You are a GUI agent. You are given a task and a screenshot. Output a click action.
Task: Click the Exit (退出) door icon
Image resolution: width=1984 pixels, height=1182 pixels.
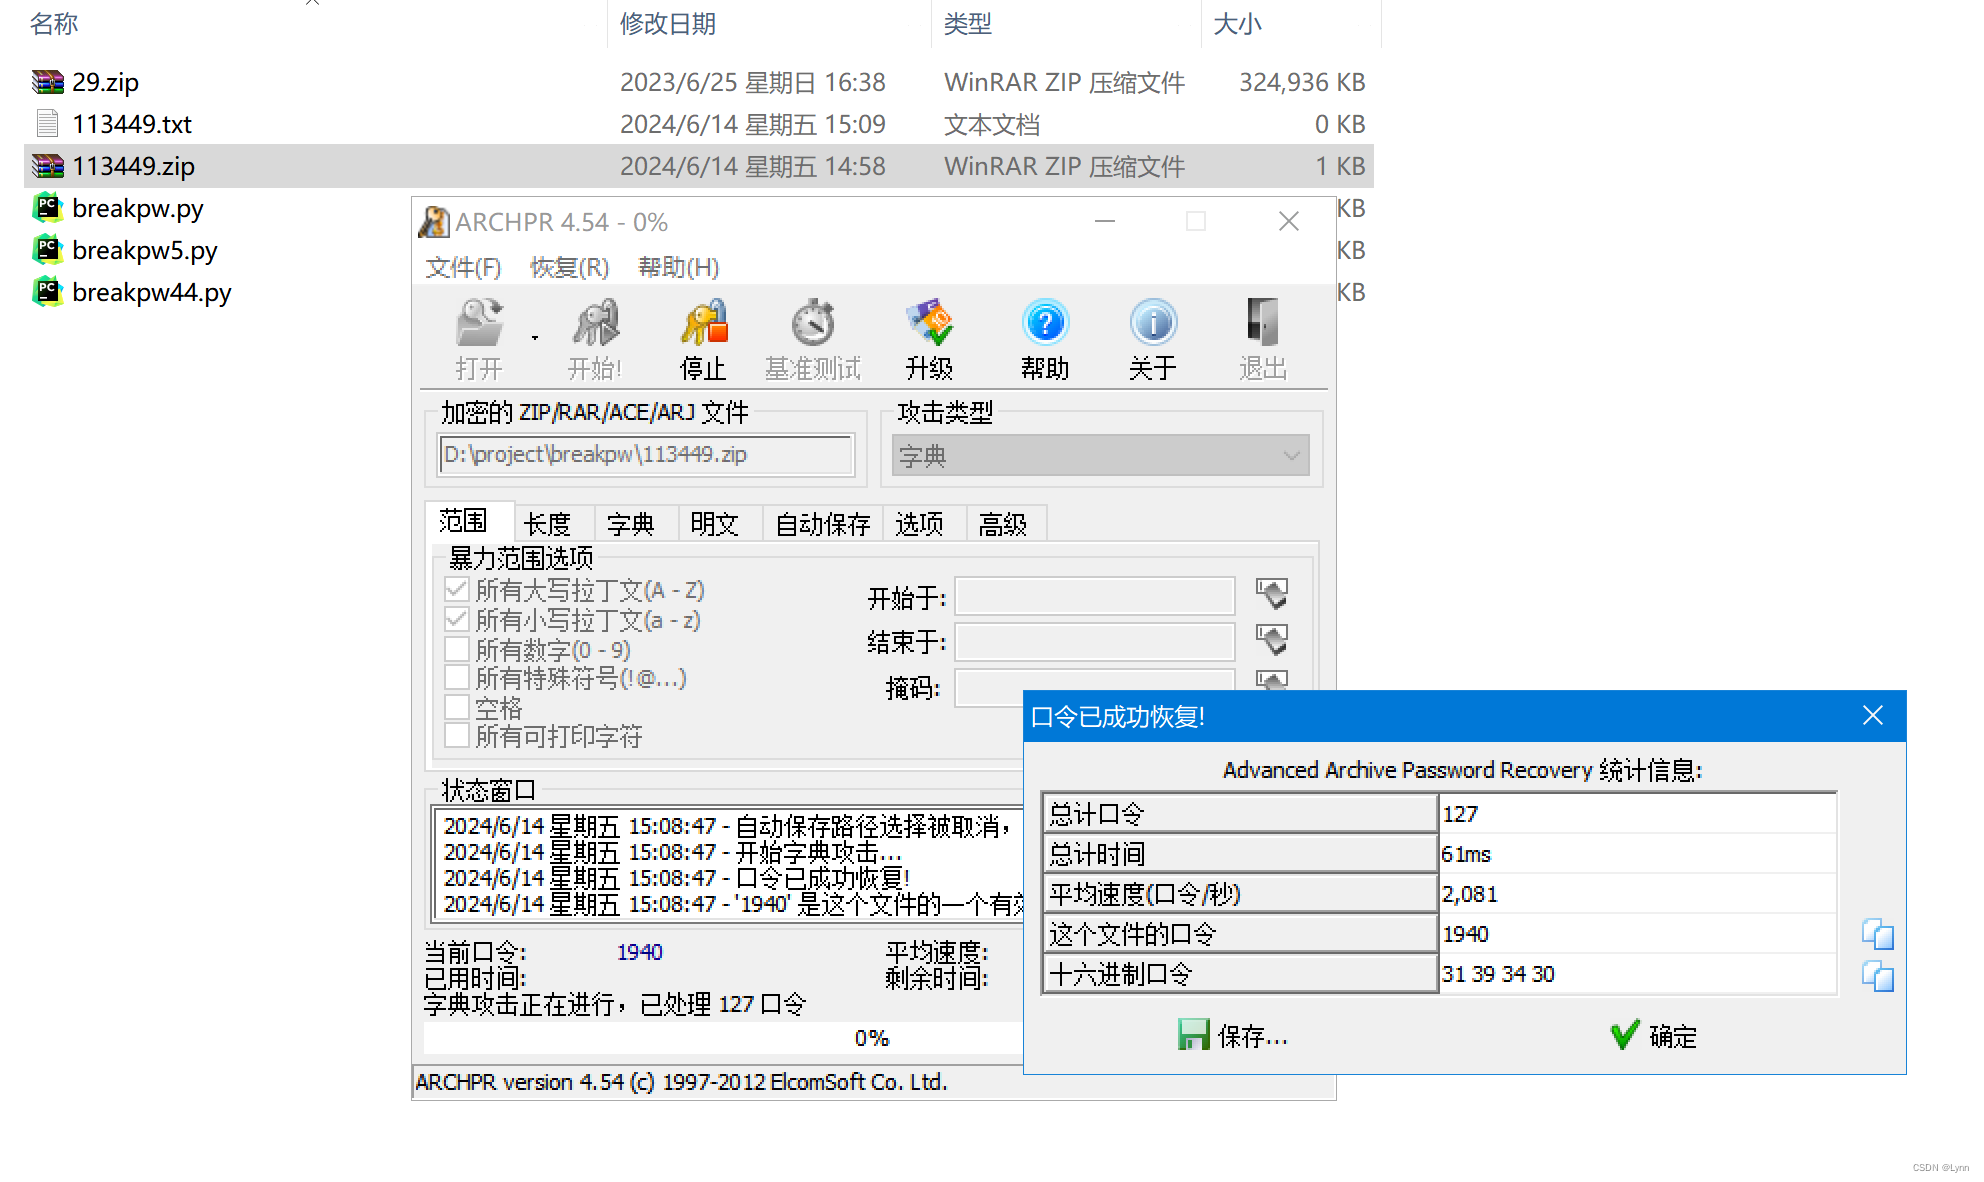pyautogui.click(x=1263, y=323)
